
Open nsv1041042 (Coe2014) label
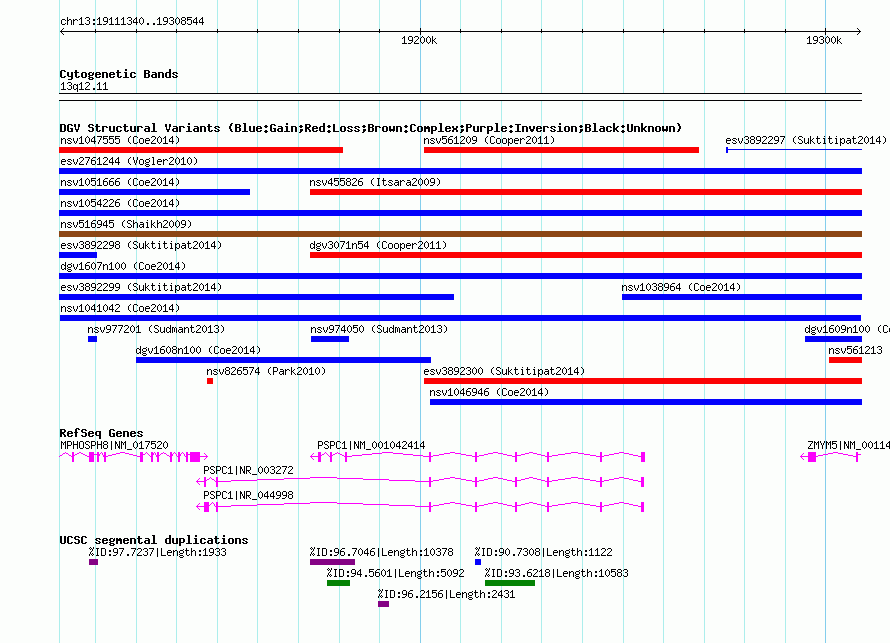[x=120, y=308]
